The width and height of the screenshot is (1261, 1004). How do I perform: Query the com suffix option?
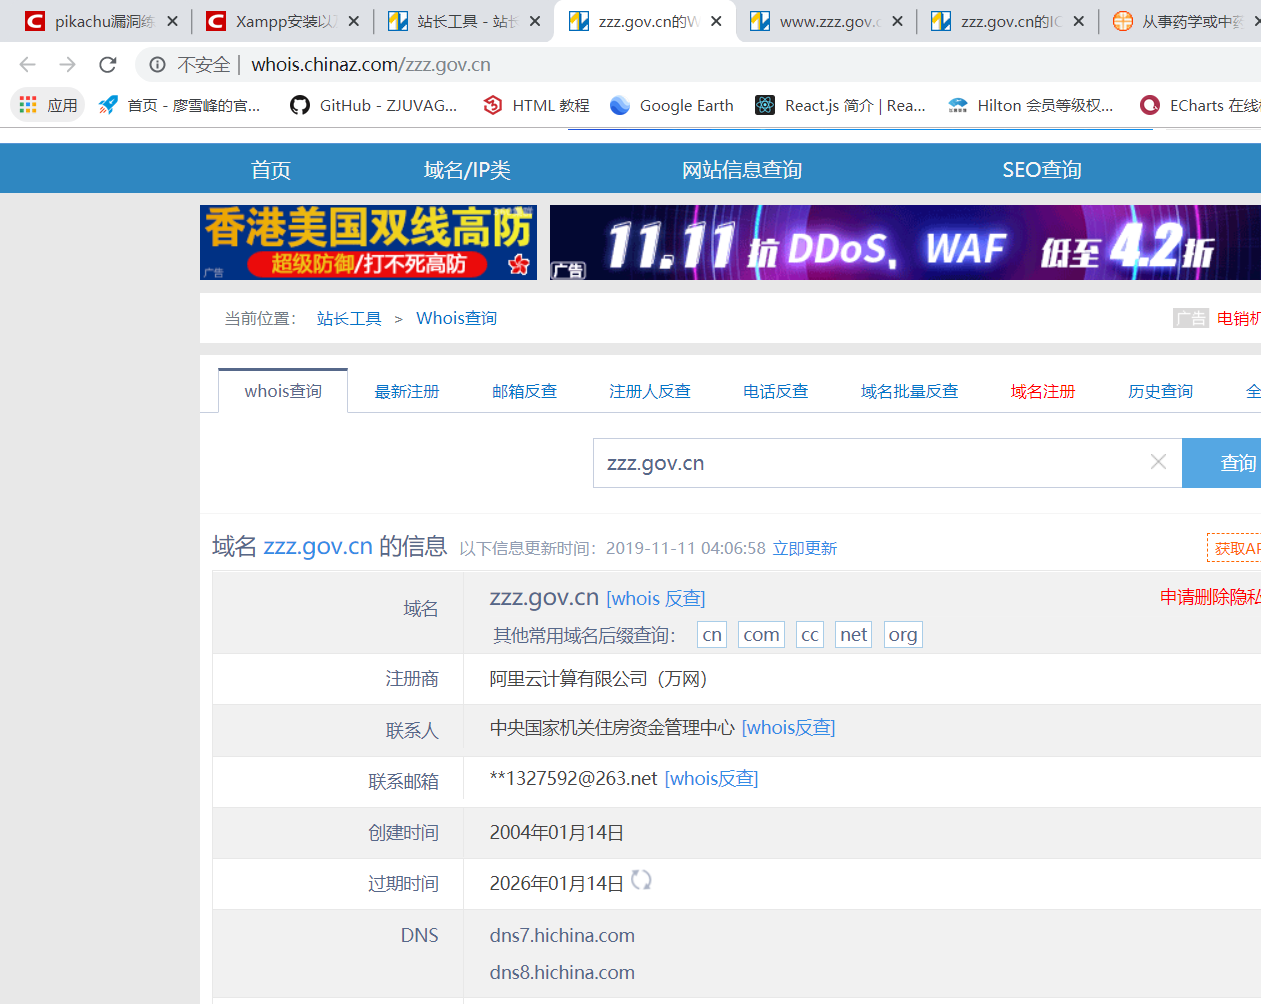click(x=761, y=635)
